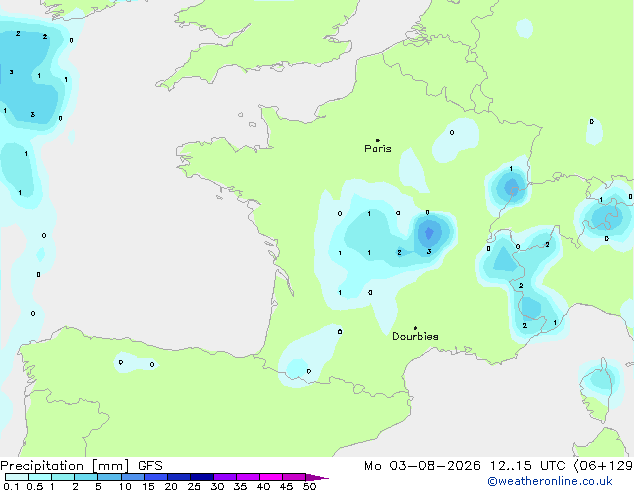The width and height of the screenshot is (634, 490).
Task: Click the arrow tip at the legend's end
Action: pos(317,477)
